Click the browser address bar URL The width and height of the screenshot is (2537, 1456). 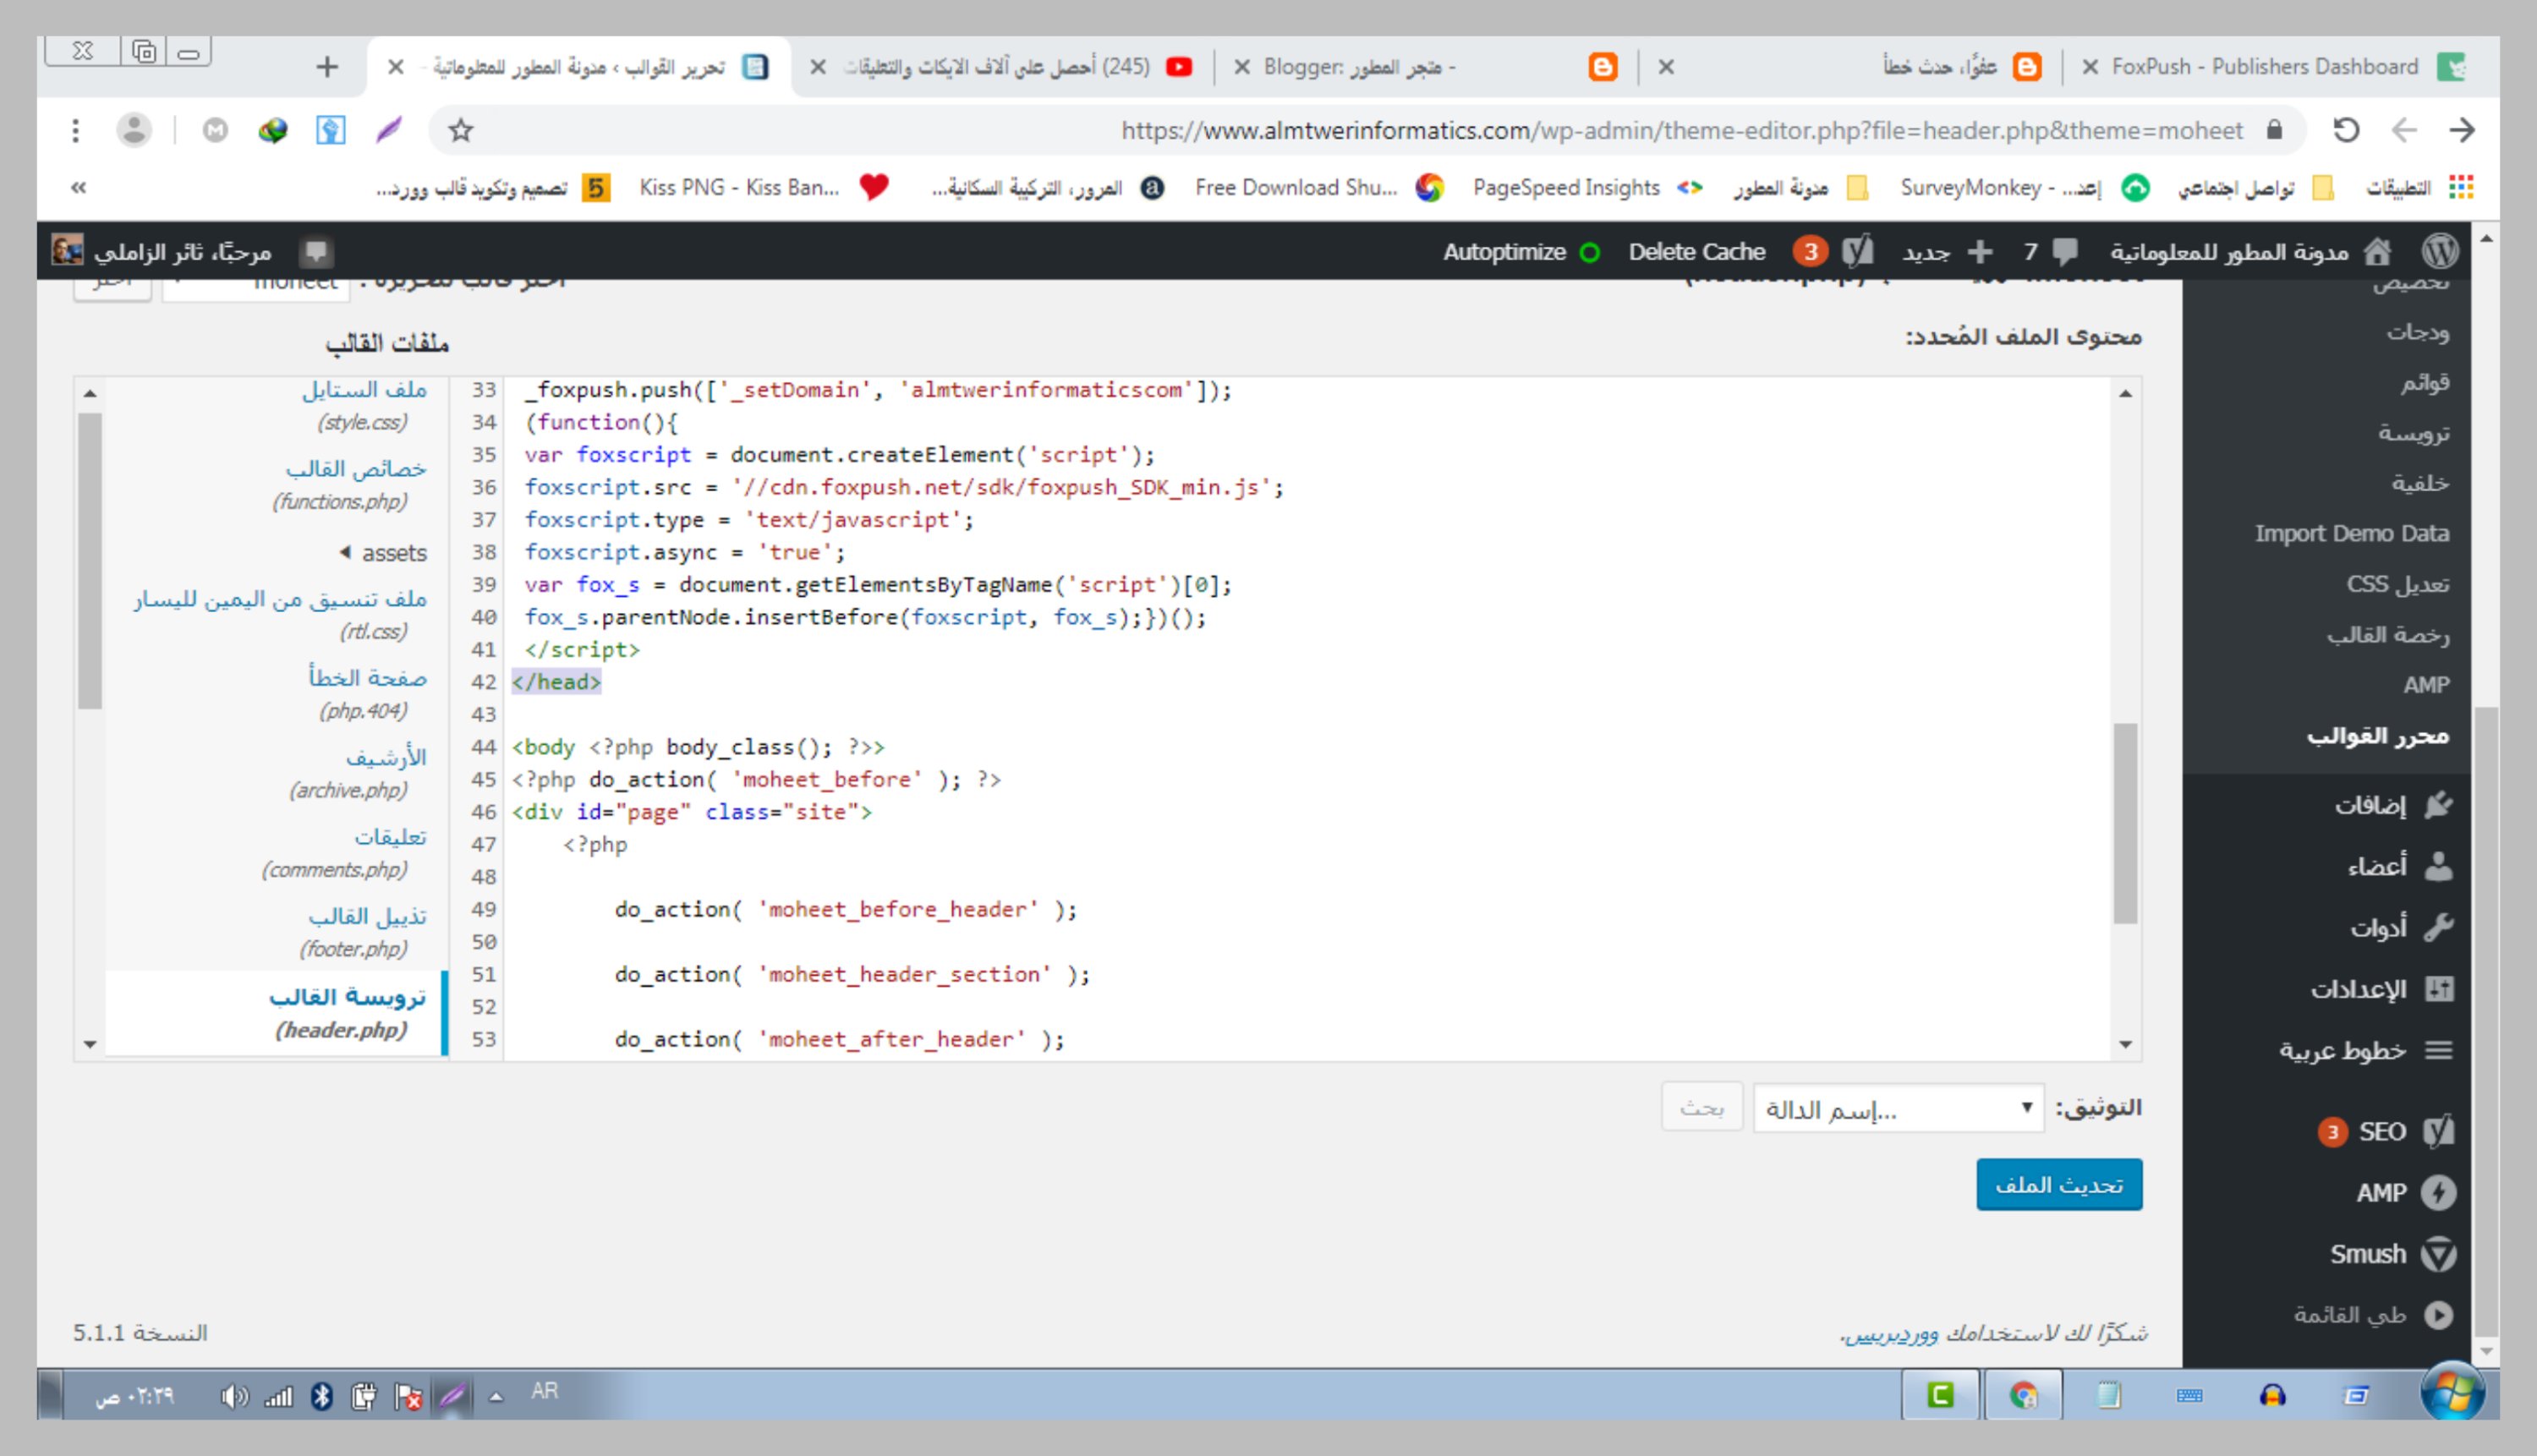1682,130
